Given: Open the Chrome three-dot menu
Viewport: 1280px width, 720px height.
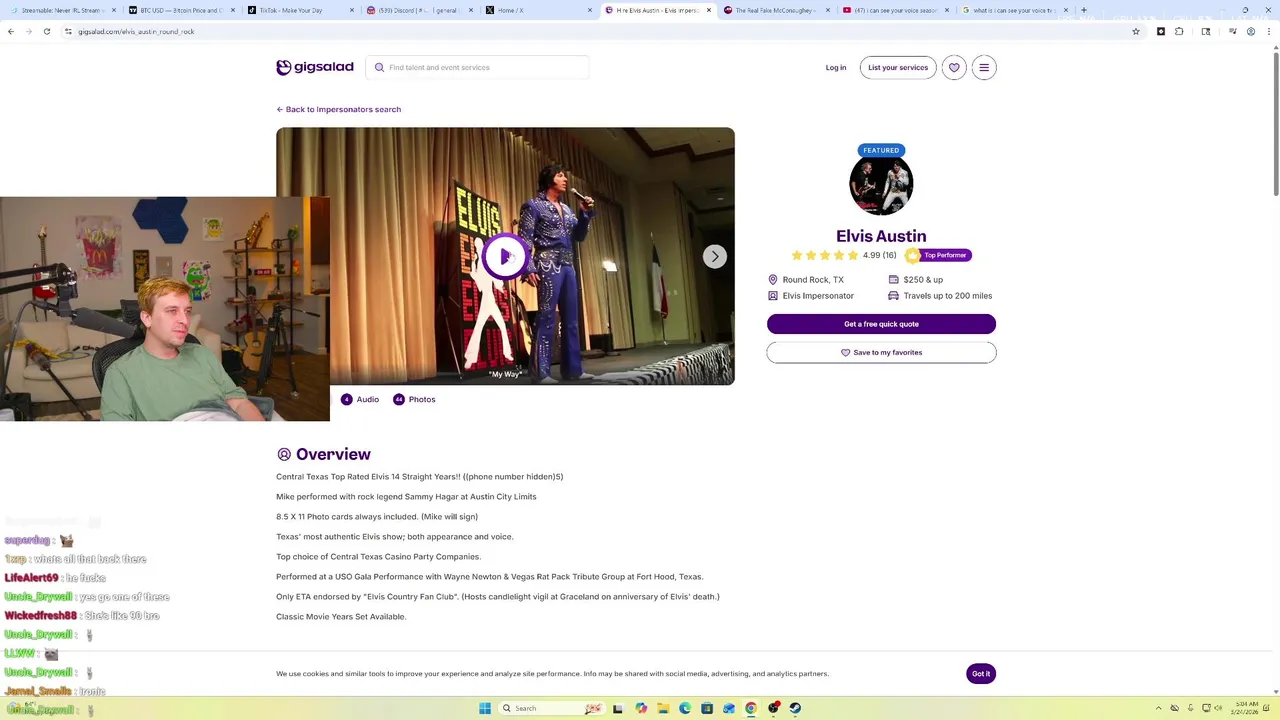Looking at the screenshot, I should point(1271,31).
